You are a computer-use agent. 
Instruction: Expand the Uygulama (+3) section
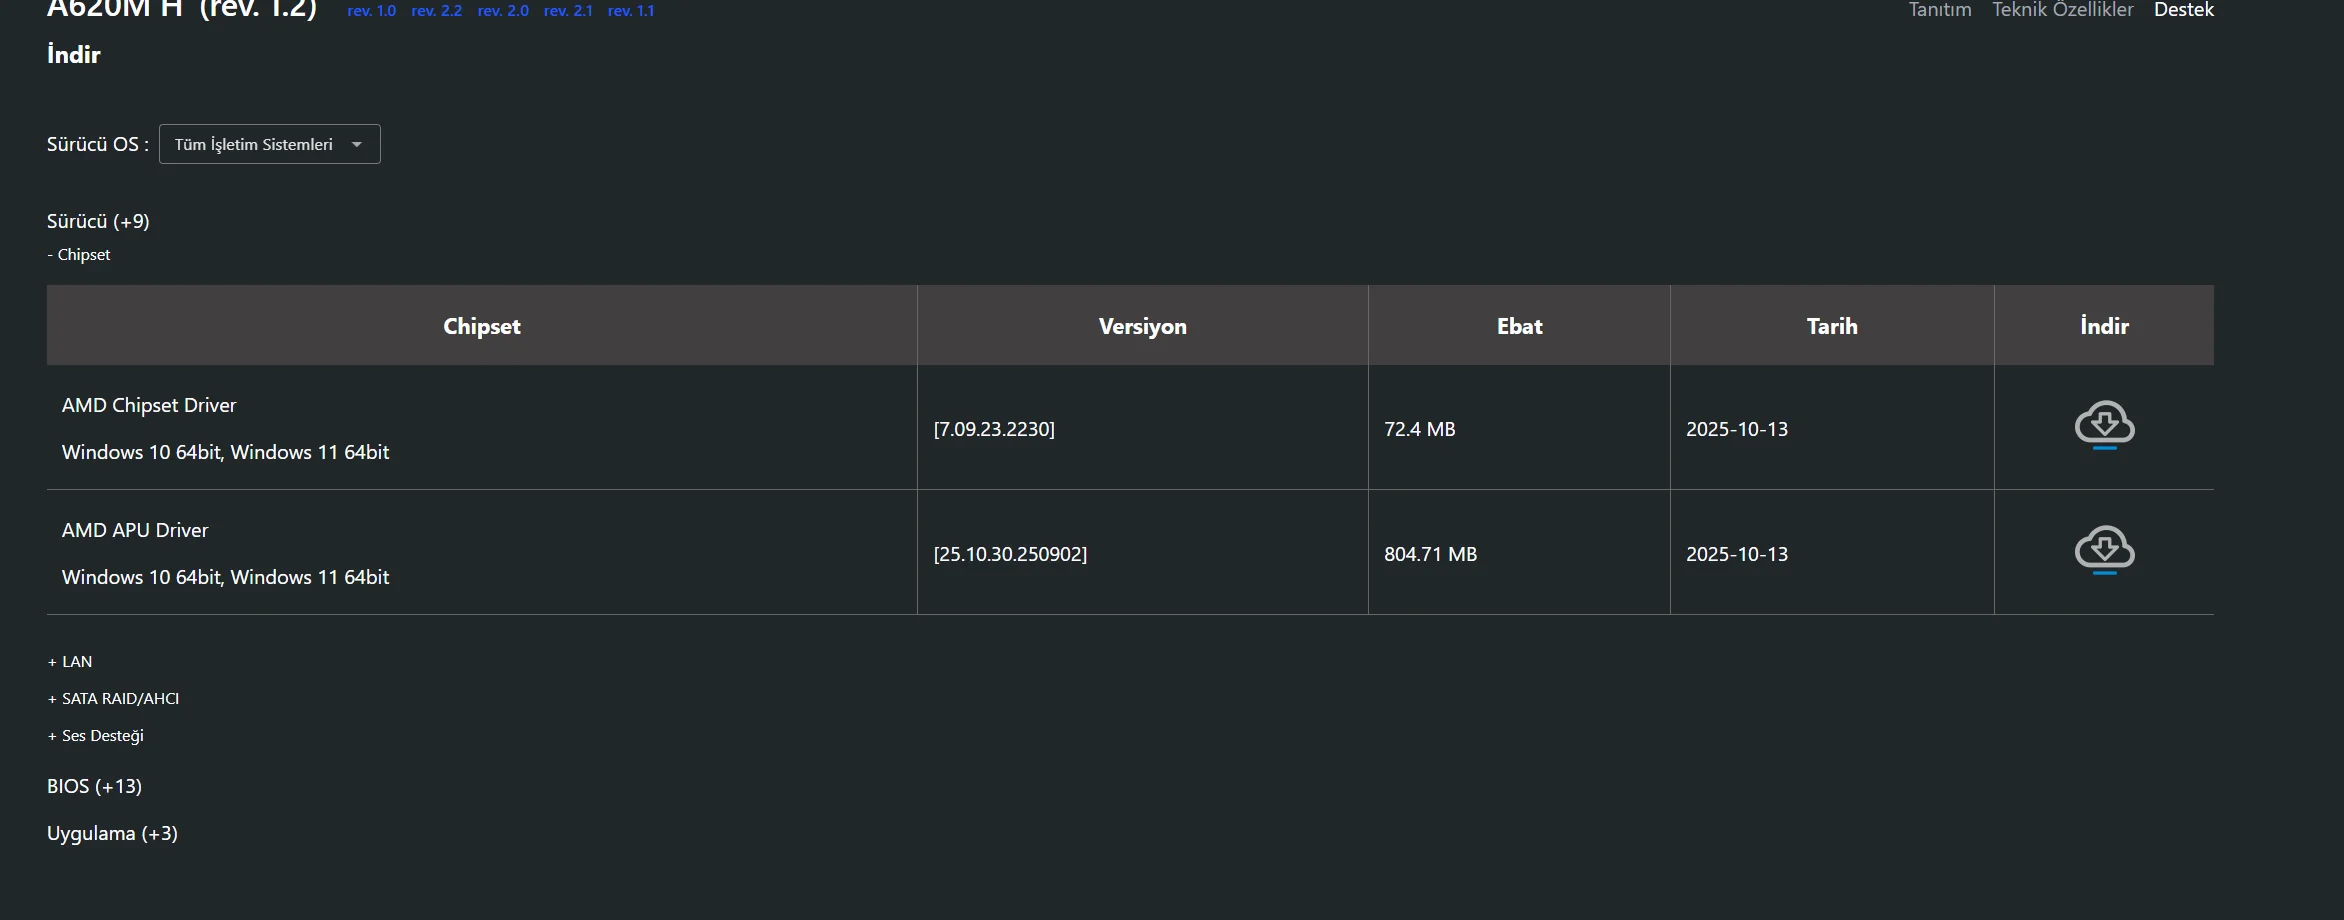point(112,833)
